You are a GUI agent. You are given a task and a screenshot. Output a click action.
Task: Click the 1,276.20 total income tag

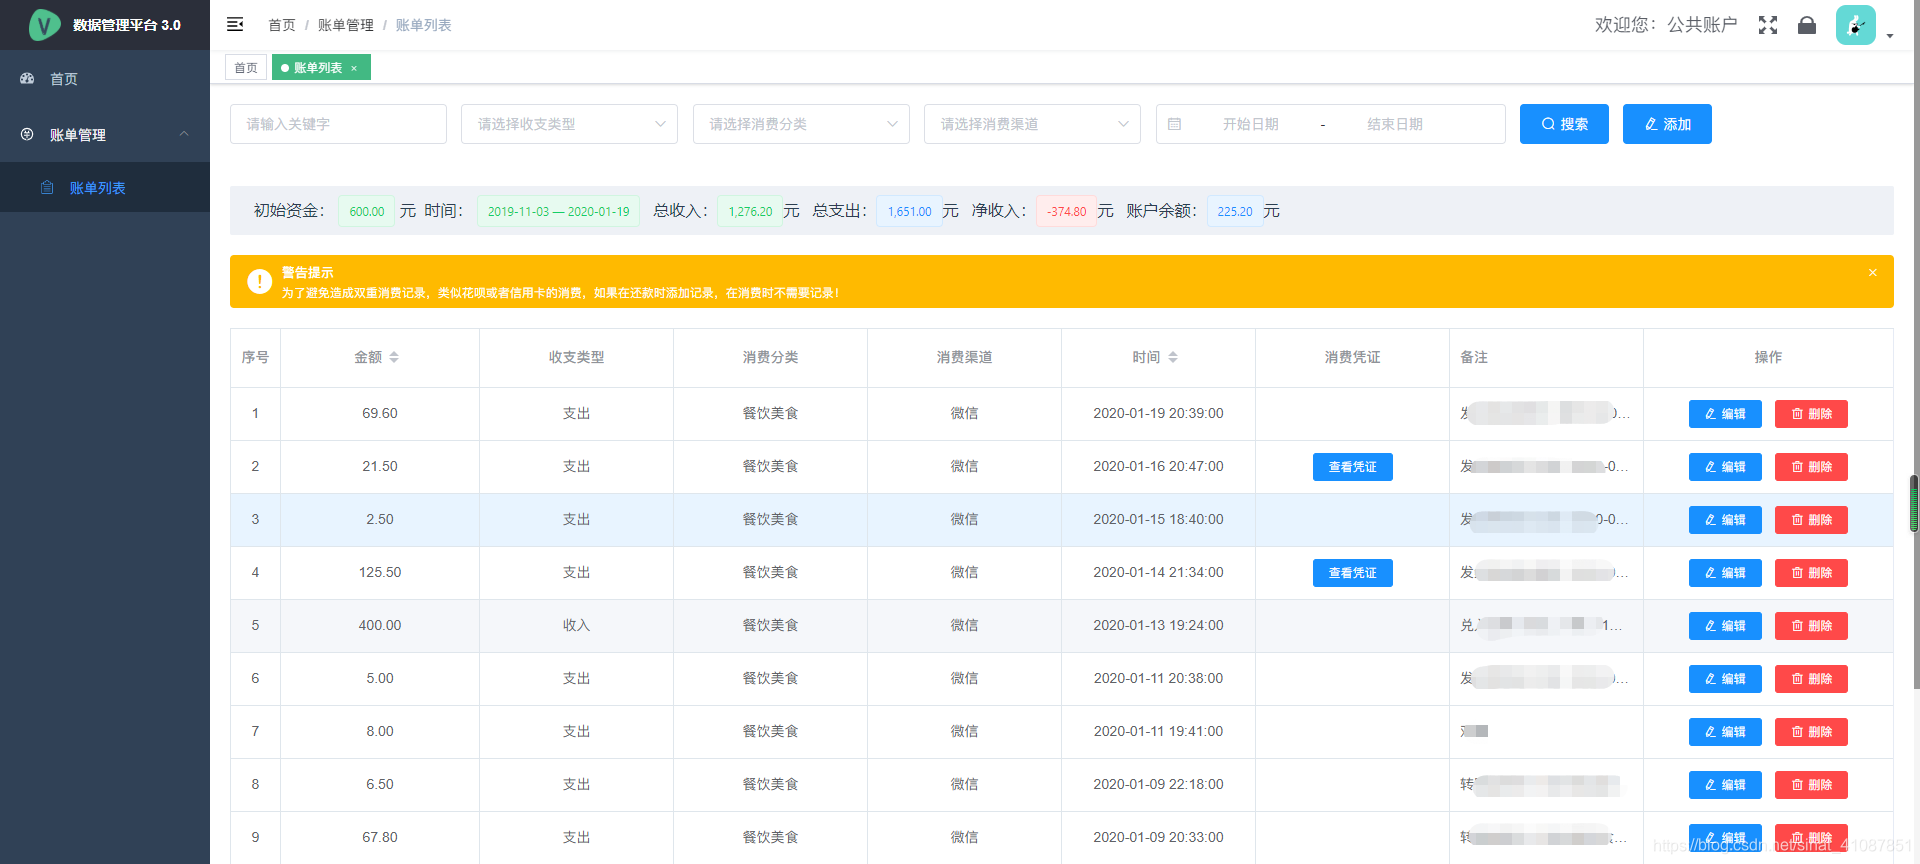750,211
